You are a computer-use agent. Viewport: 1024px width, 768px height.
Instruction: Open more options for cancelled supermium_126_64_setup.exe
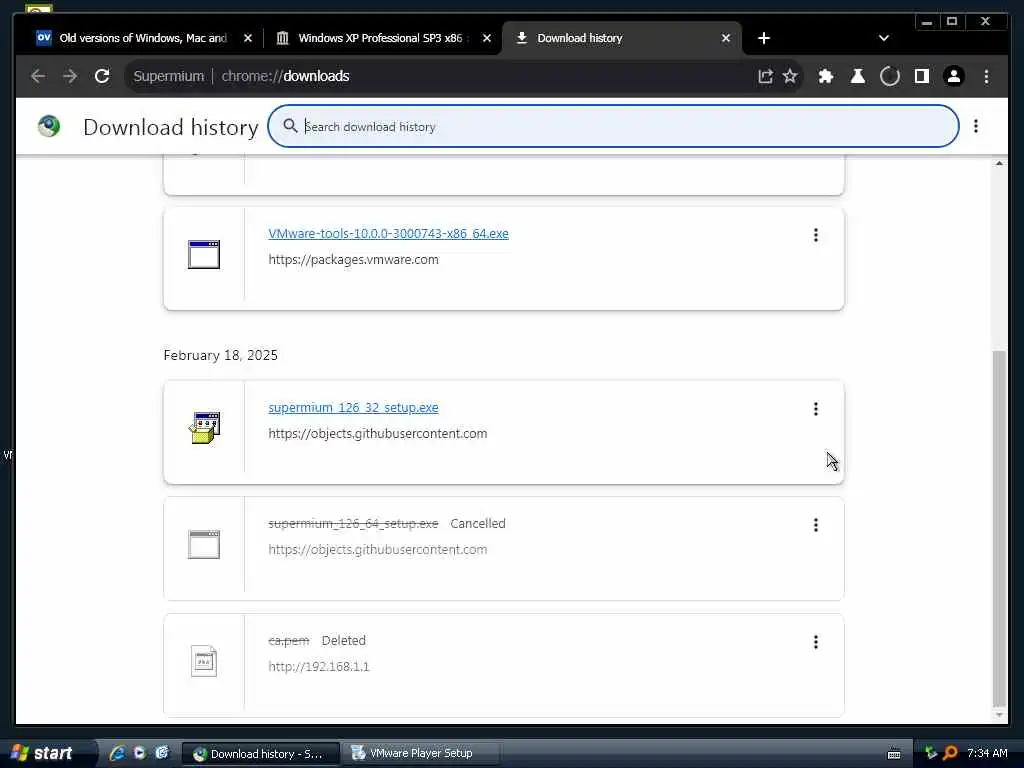pos(816,525)
